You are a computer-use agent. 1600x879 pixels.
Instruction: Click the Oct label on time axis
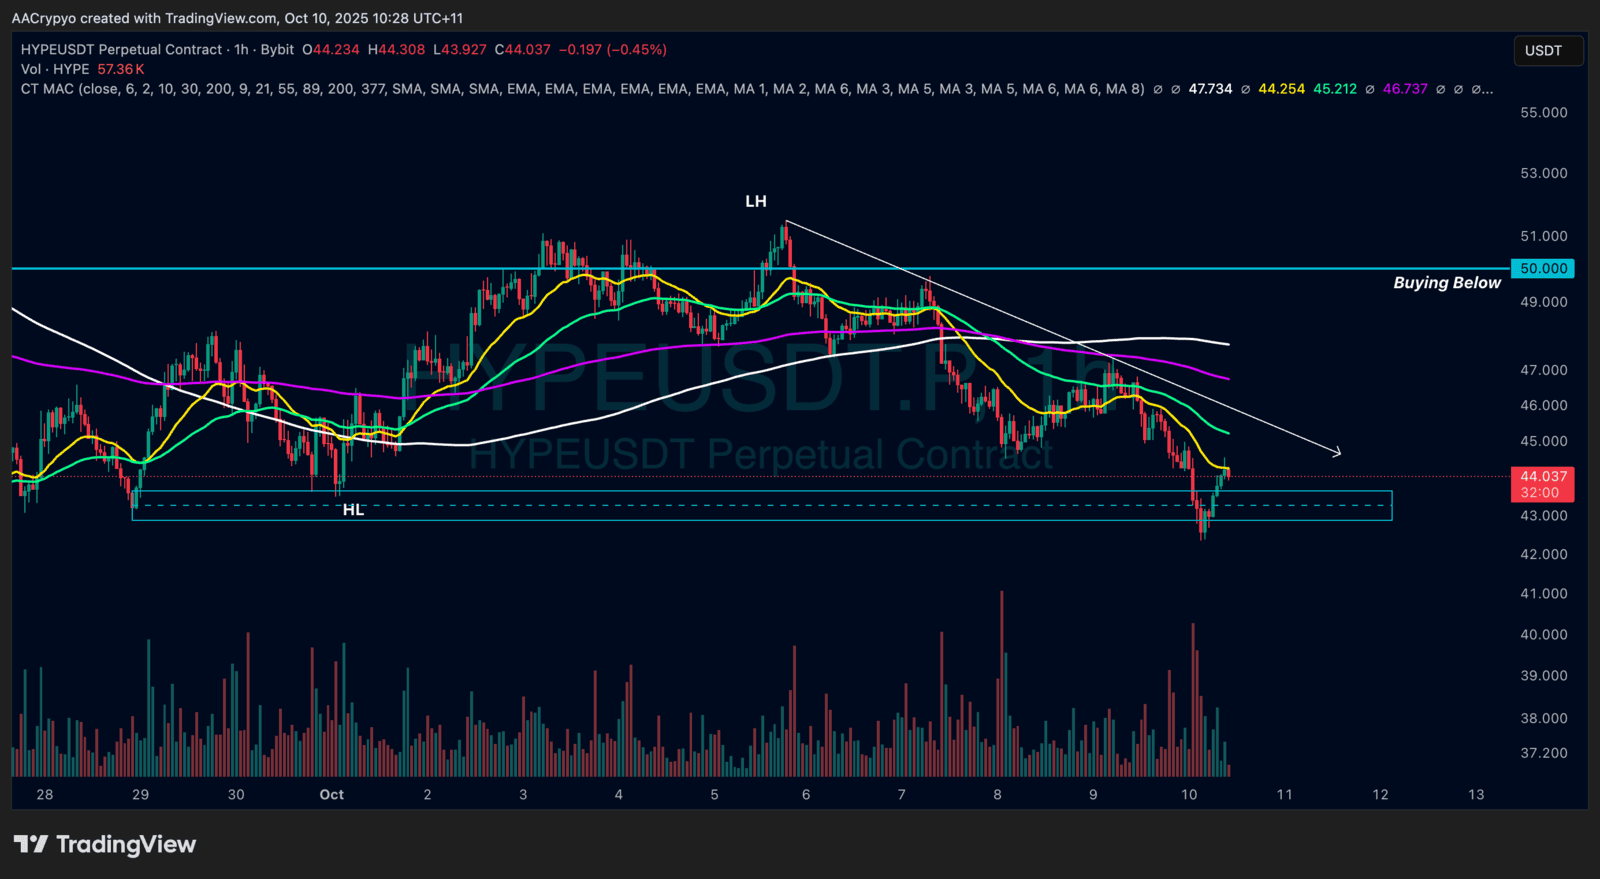tap(331, 795)
